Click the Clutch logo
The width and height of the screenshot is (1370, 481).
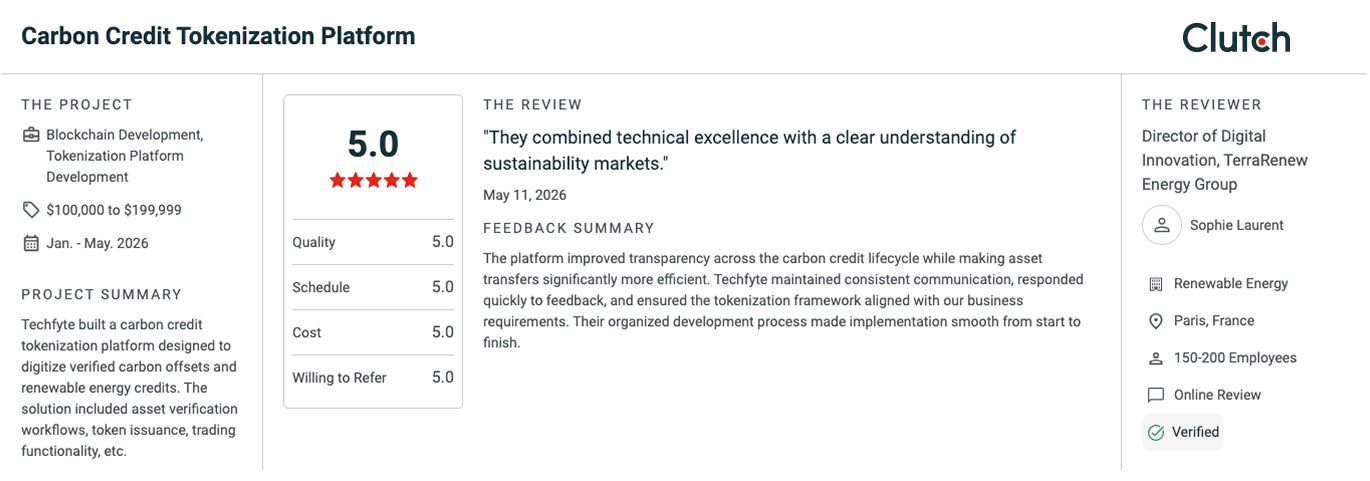click(1236, 37)
